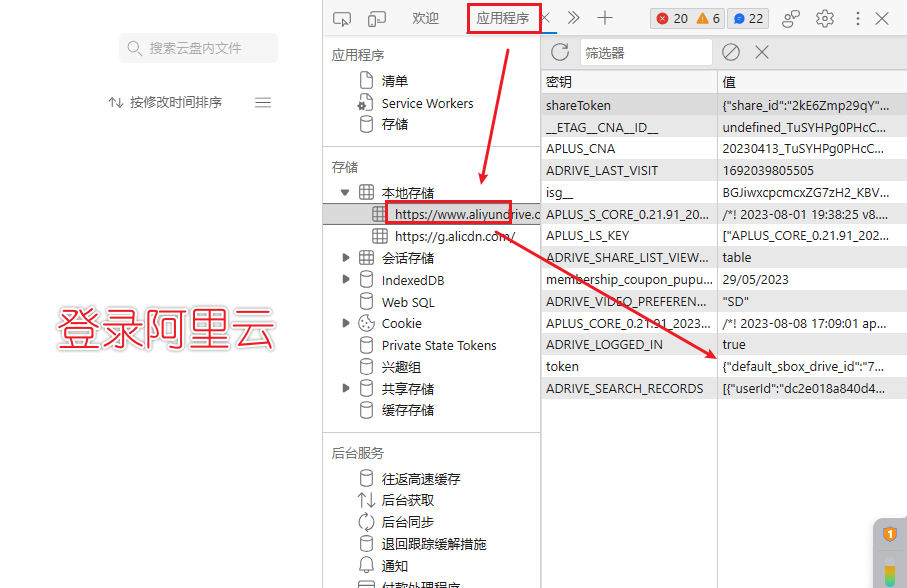Open the 22 messages indicator

[x=748, y=19]
